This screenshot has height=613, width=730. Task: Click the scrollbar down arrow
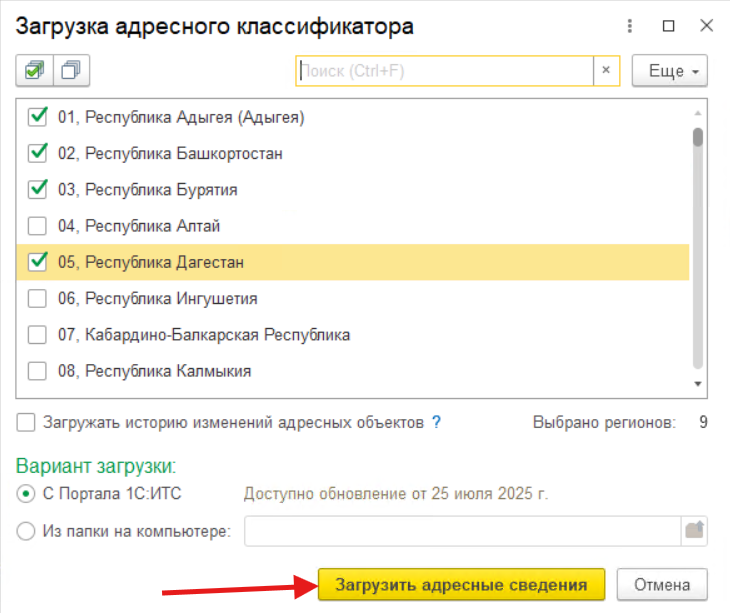point(697,384)
